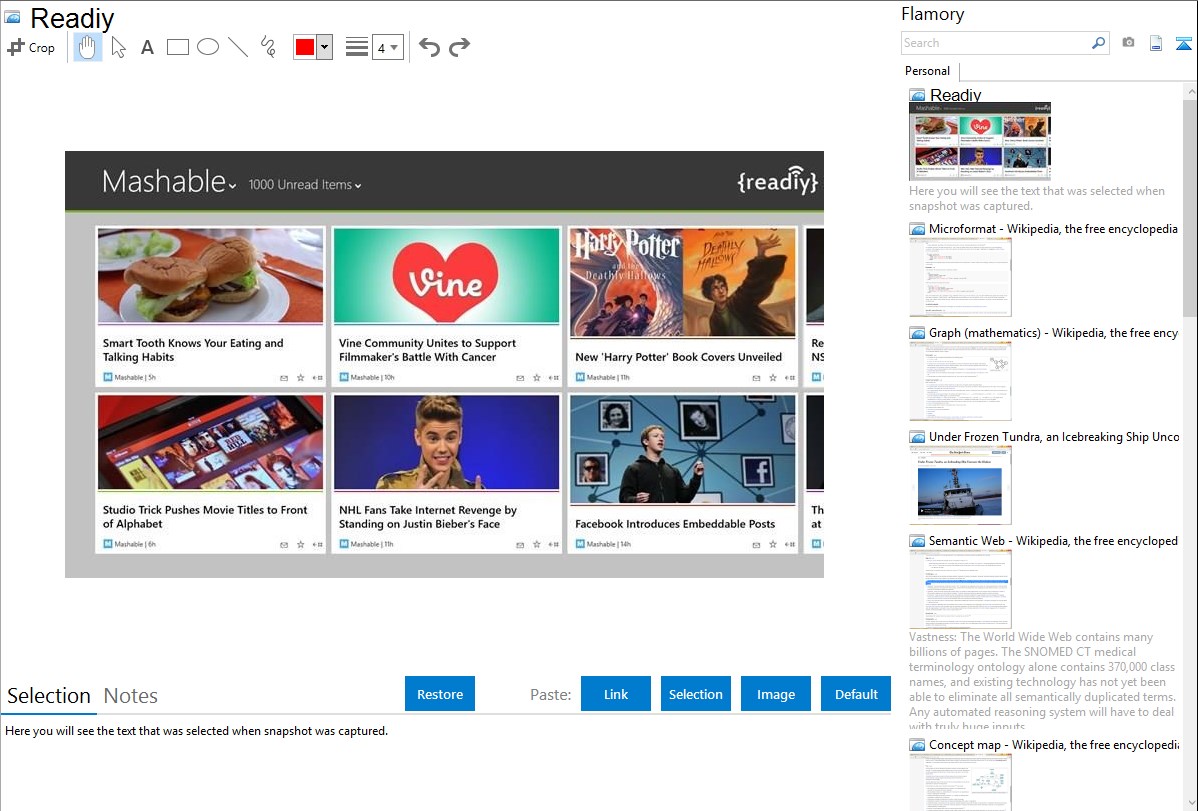Click the icon beside the Microformat snapshot title
1198x811 pixels.
click(917, 229)
